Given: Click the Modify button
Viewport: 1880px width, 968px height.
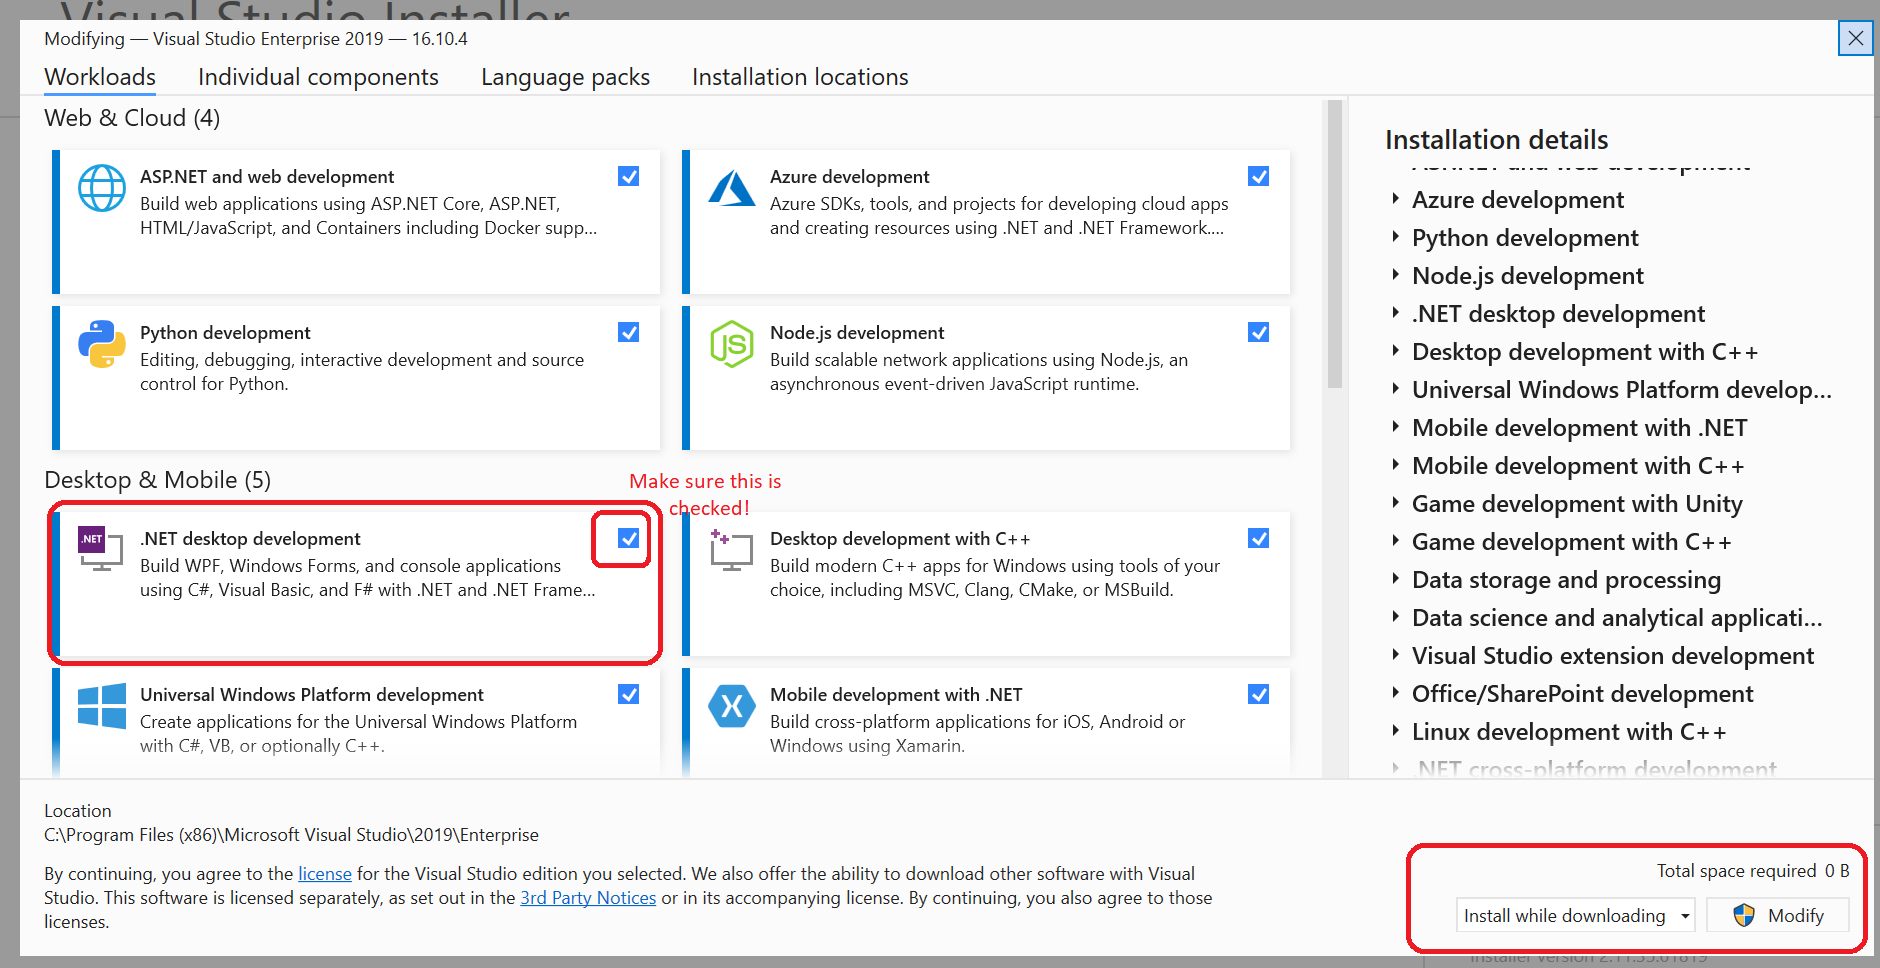Looking at the screenshot, I should click(x=1777, y=915).
